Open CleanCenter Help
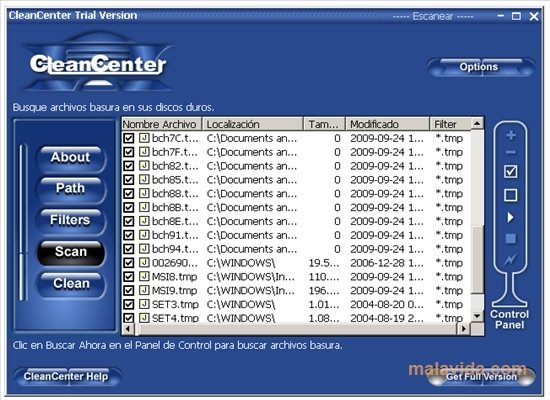Image resolution: width=550 pixels, height=400 pixels. coord(67,377)
